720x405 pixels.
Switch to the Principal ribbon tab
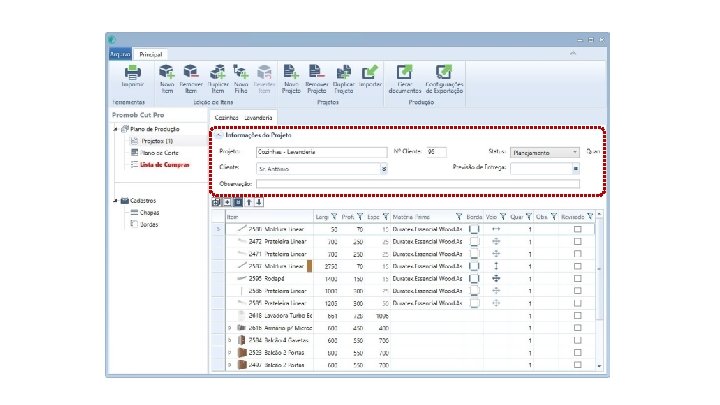coord(151,54)
